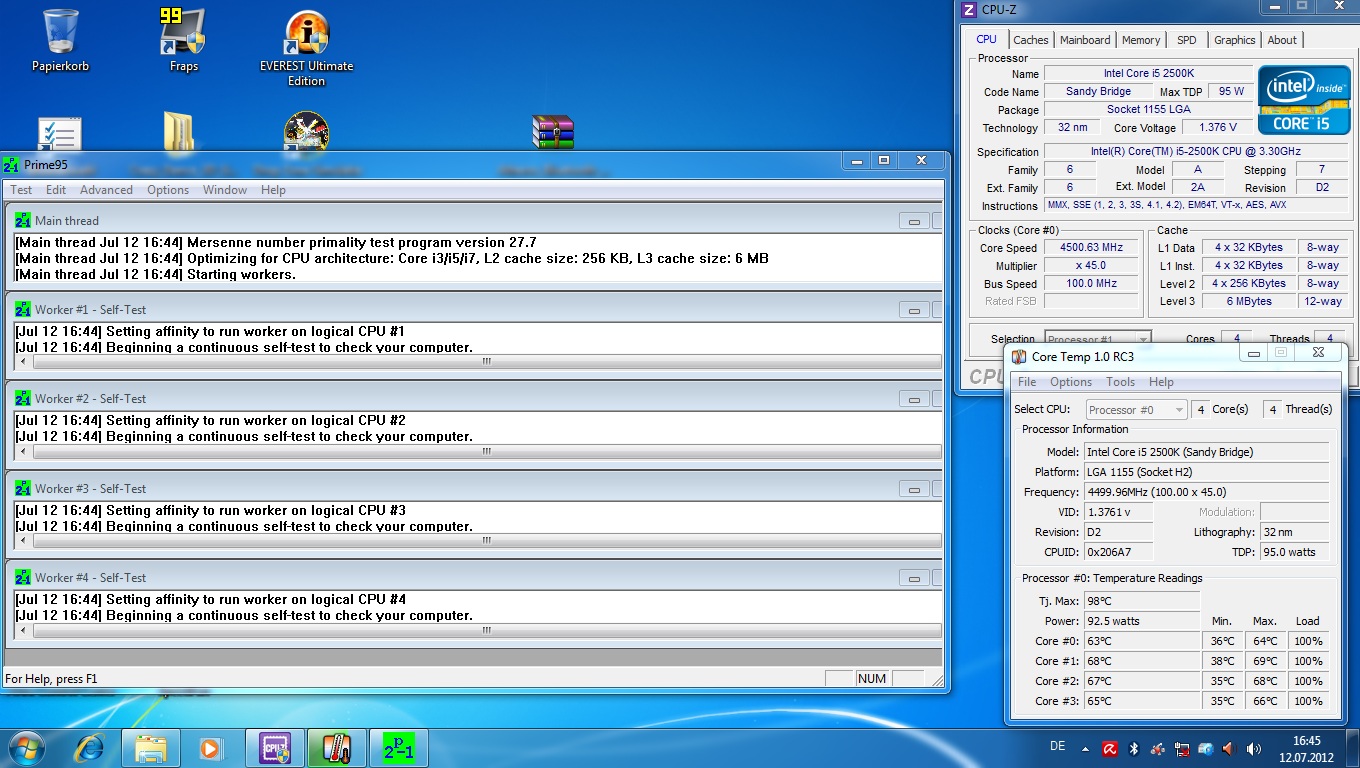Open the WinRAR archive desktop icon
Image resolution: width=1360 pixels, height=768 pixels.
click(x=553, y=132)
